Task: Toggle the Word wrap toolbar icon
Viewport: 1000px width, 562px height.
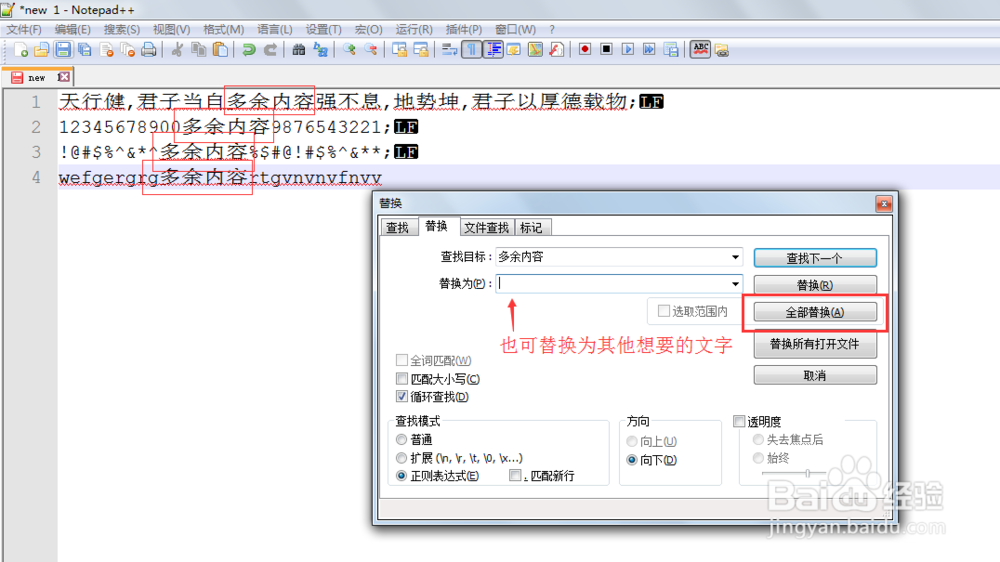Action: click(450, 50)
